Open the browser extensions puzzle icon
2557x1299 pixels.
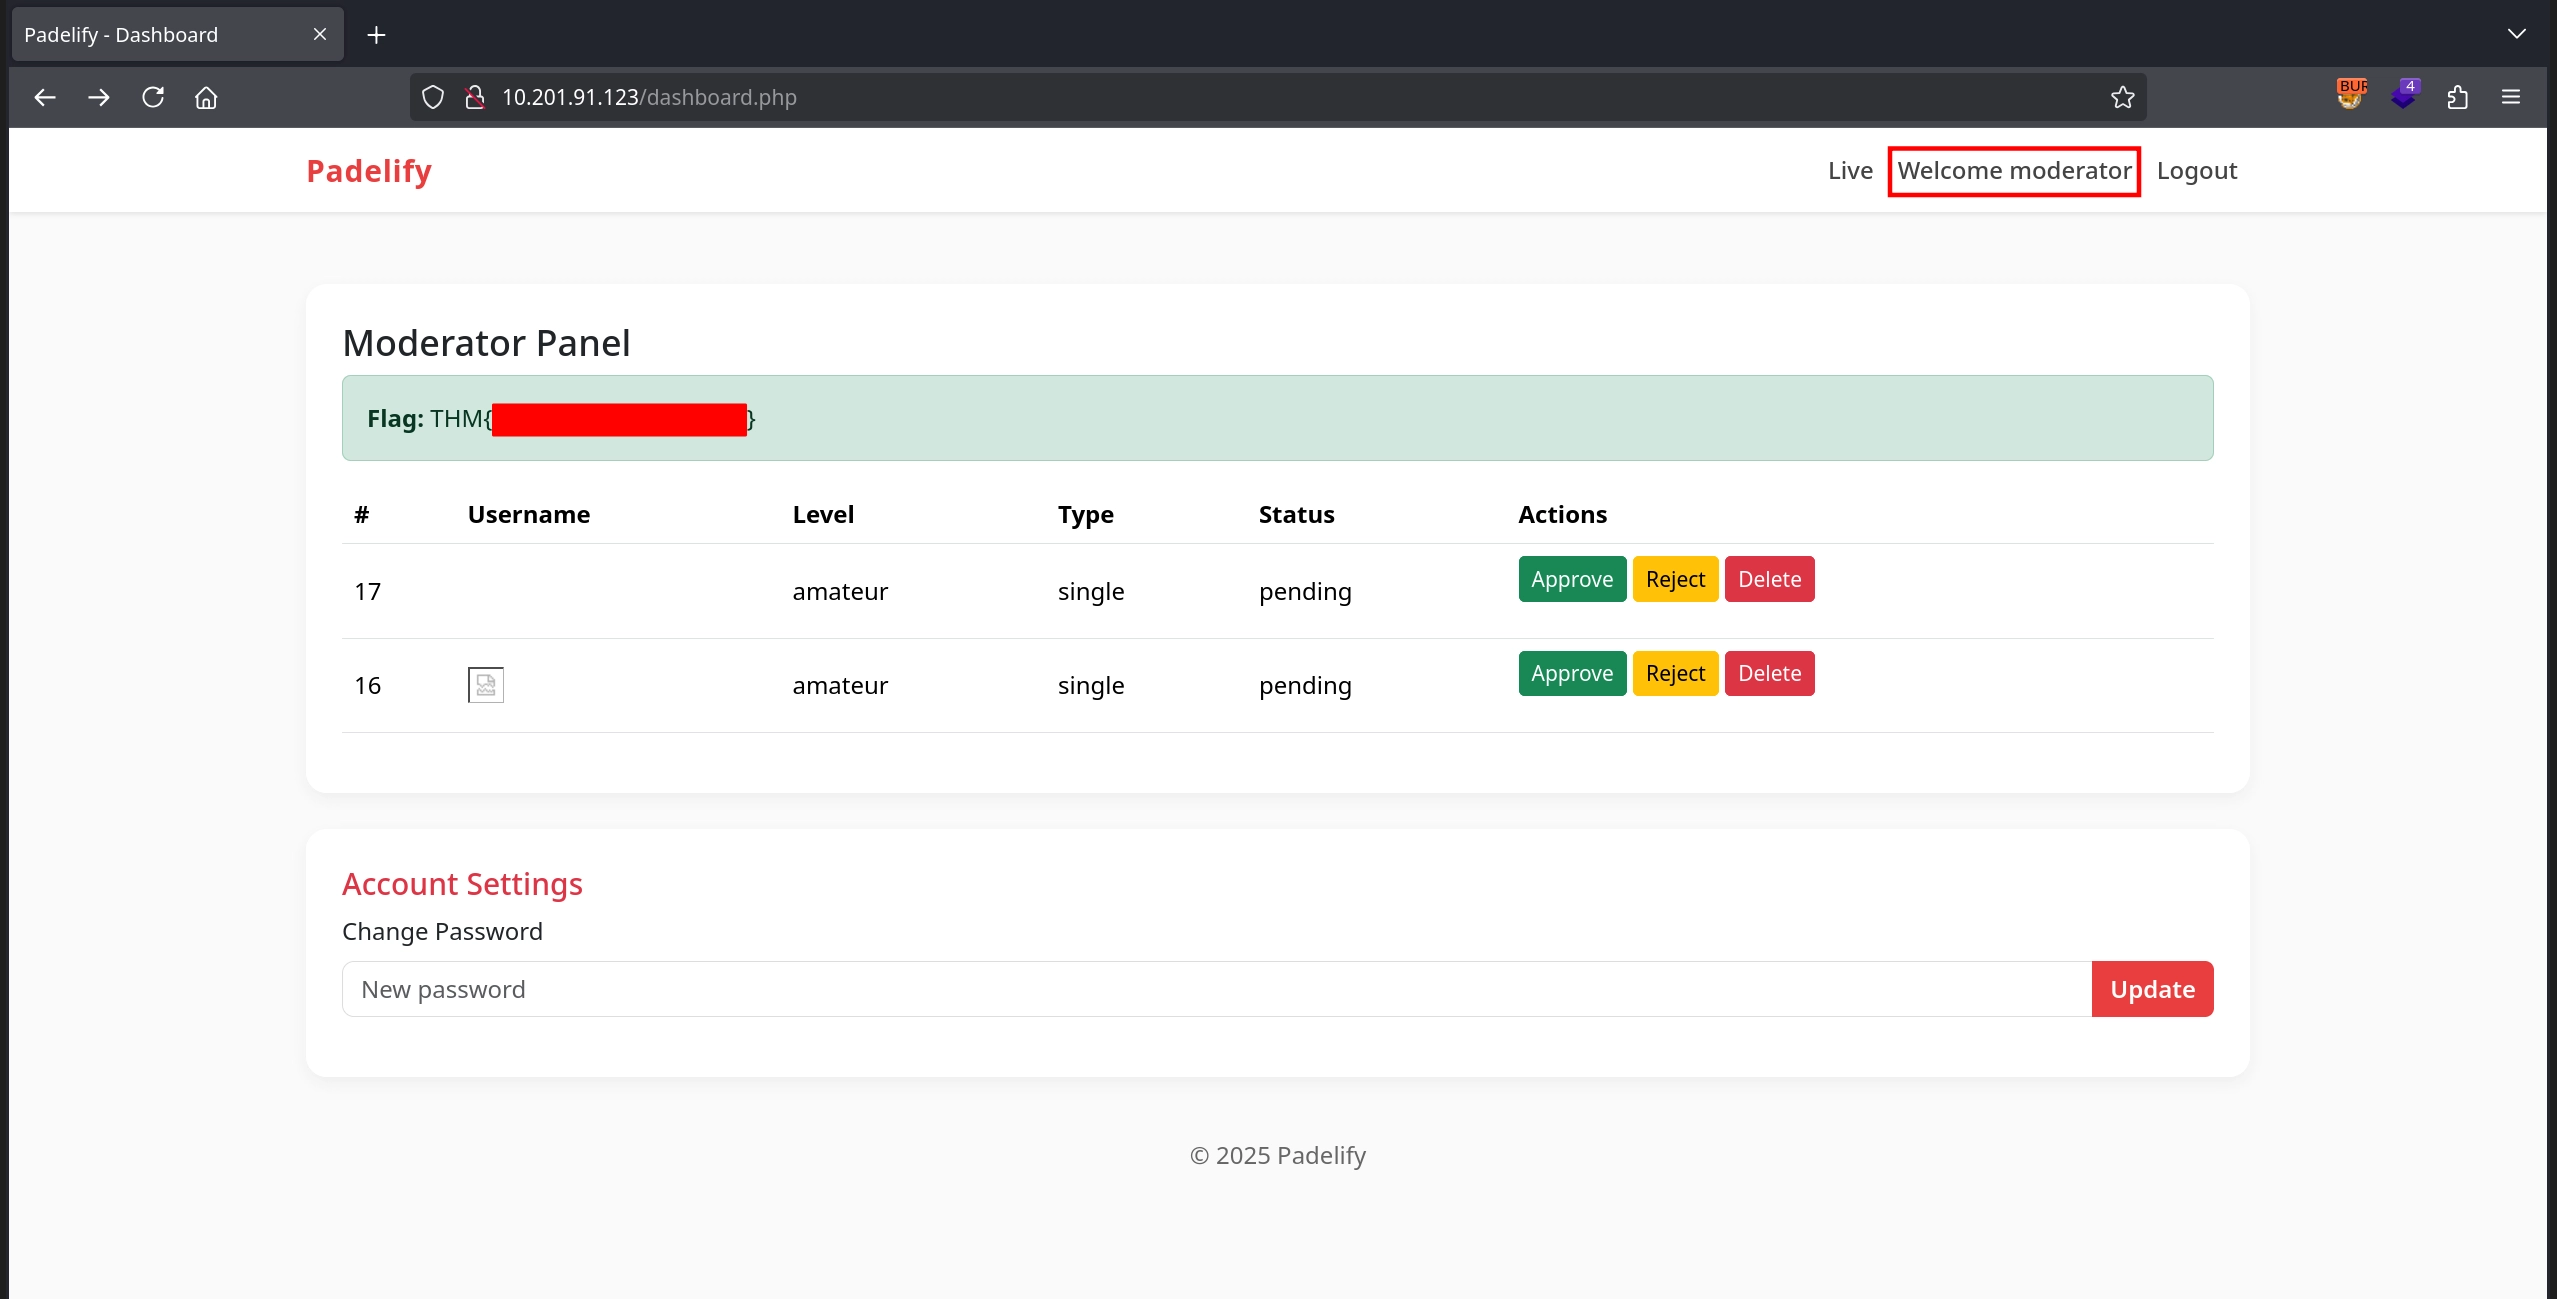[2458, 97]
